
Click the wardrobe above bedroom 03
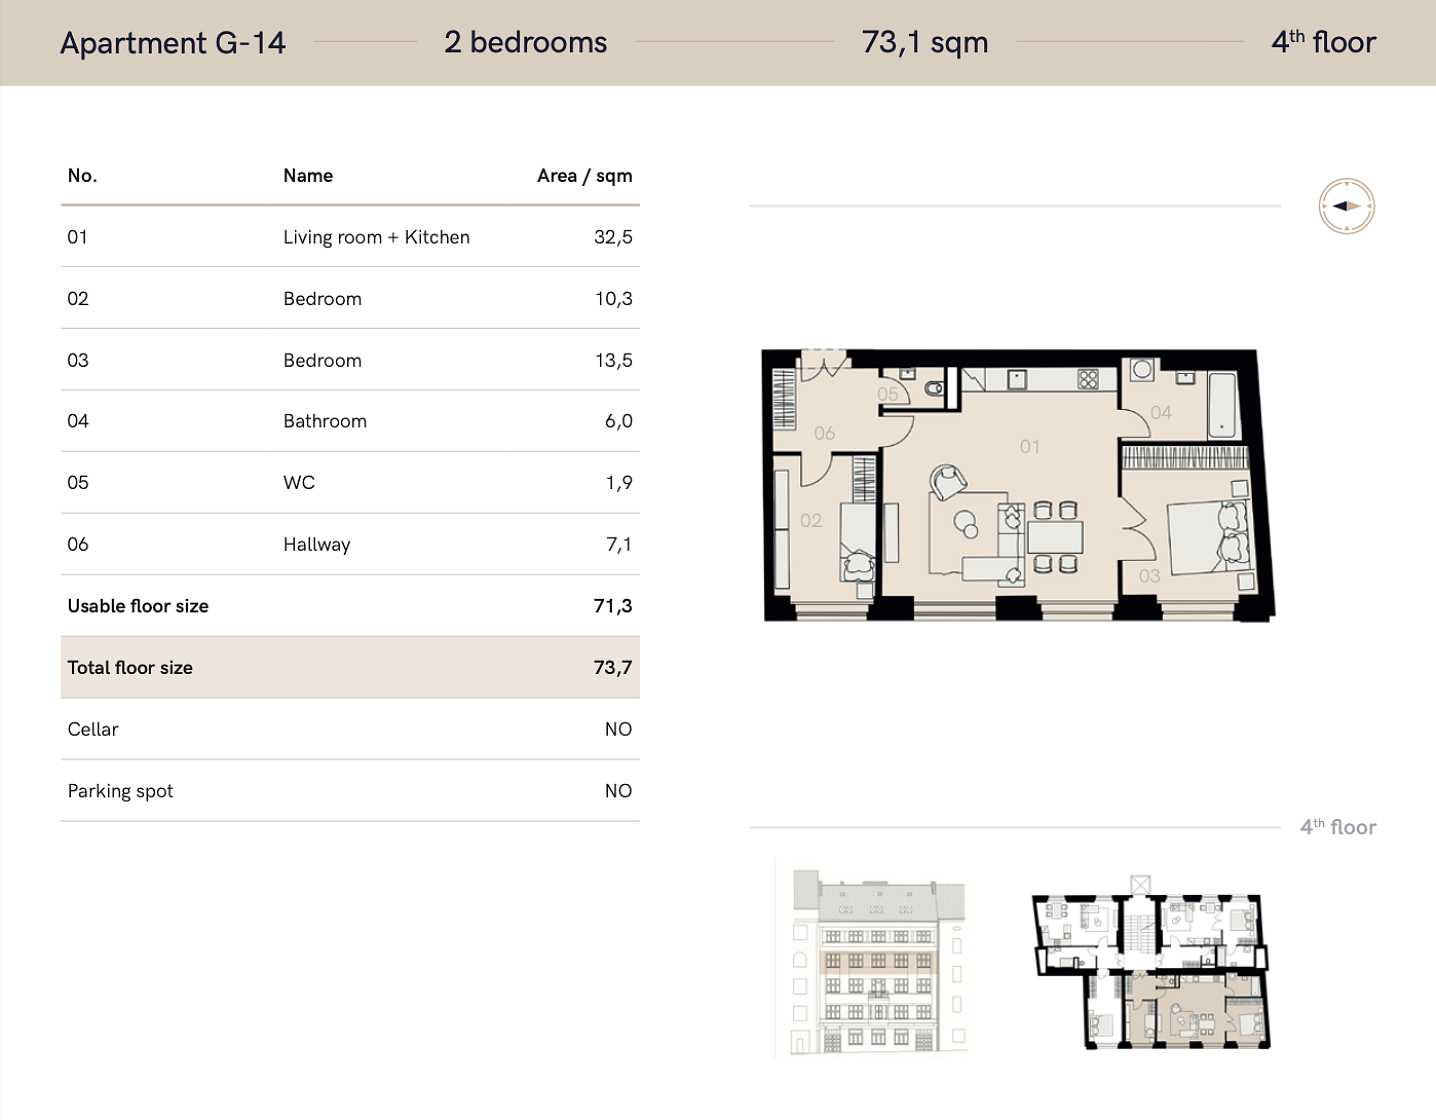point(1185,458)
